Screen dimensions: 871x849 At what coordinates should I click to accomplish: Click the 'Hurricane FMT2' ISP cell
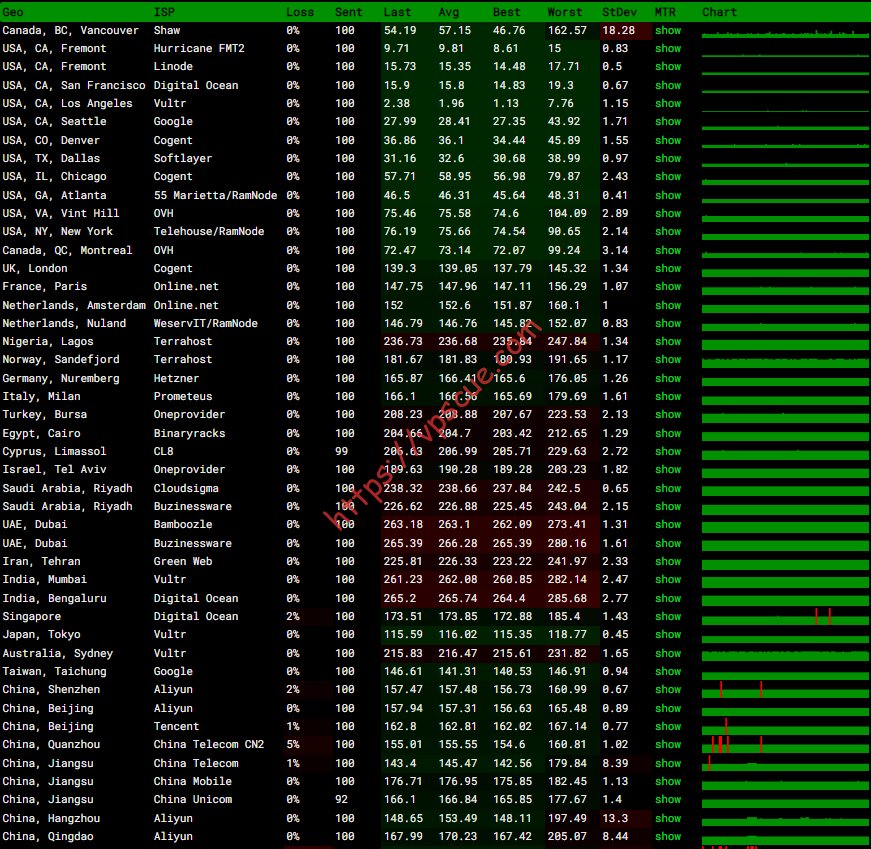click(x=199, y=48)
